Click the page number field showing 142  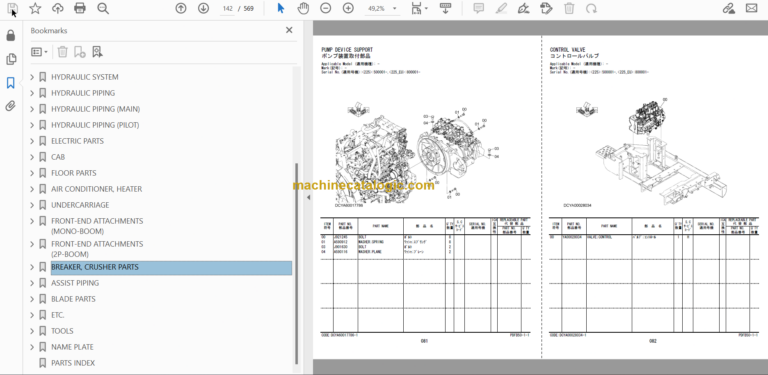tap(227, 8)
